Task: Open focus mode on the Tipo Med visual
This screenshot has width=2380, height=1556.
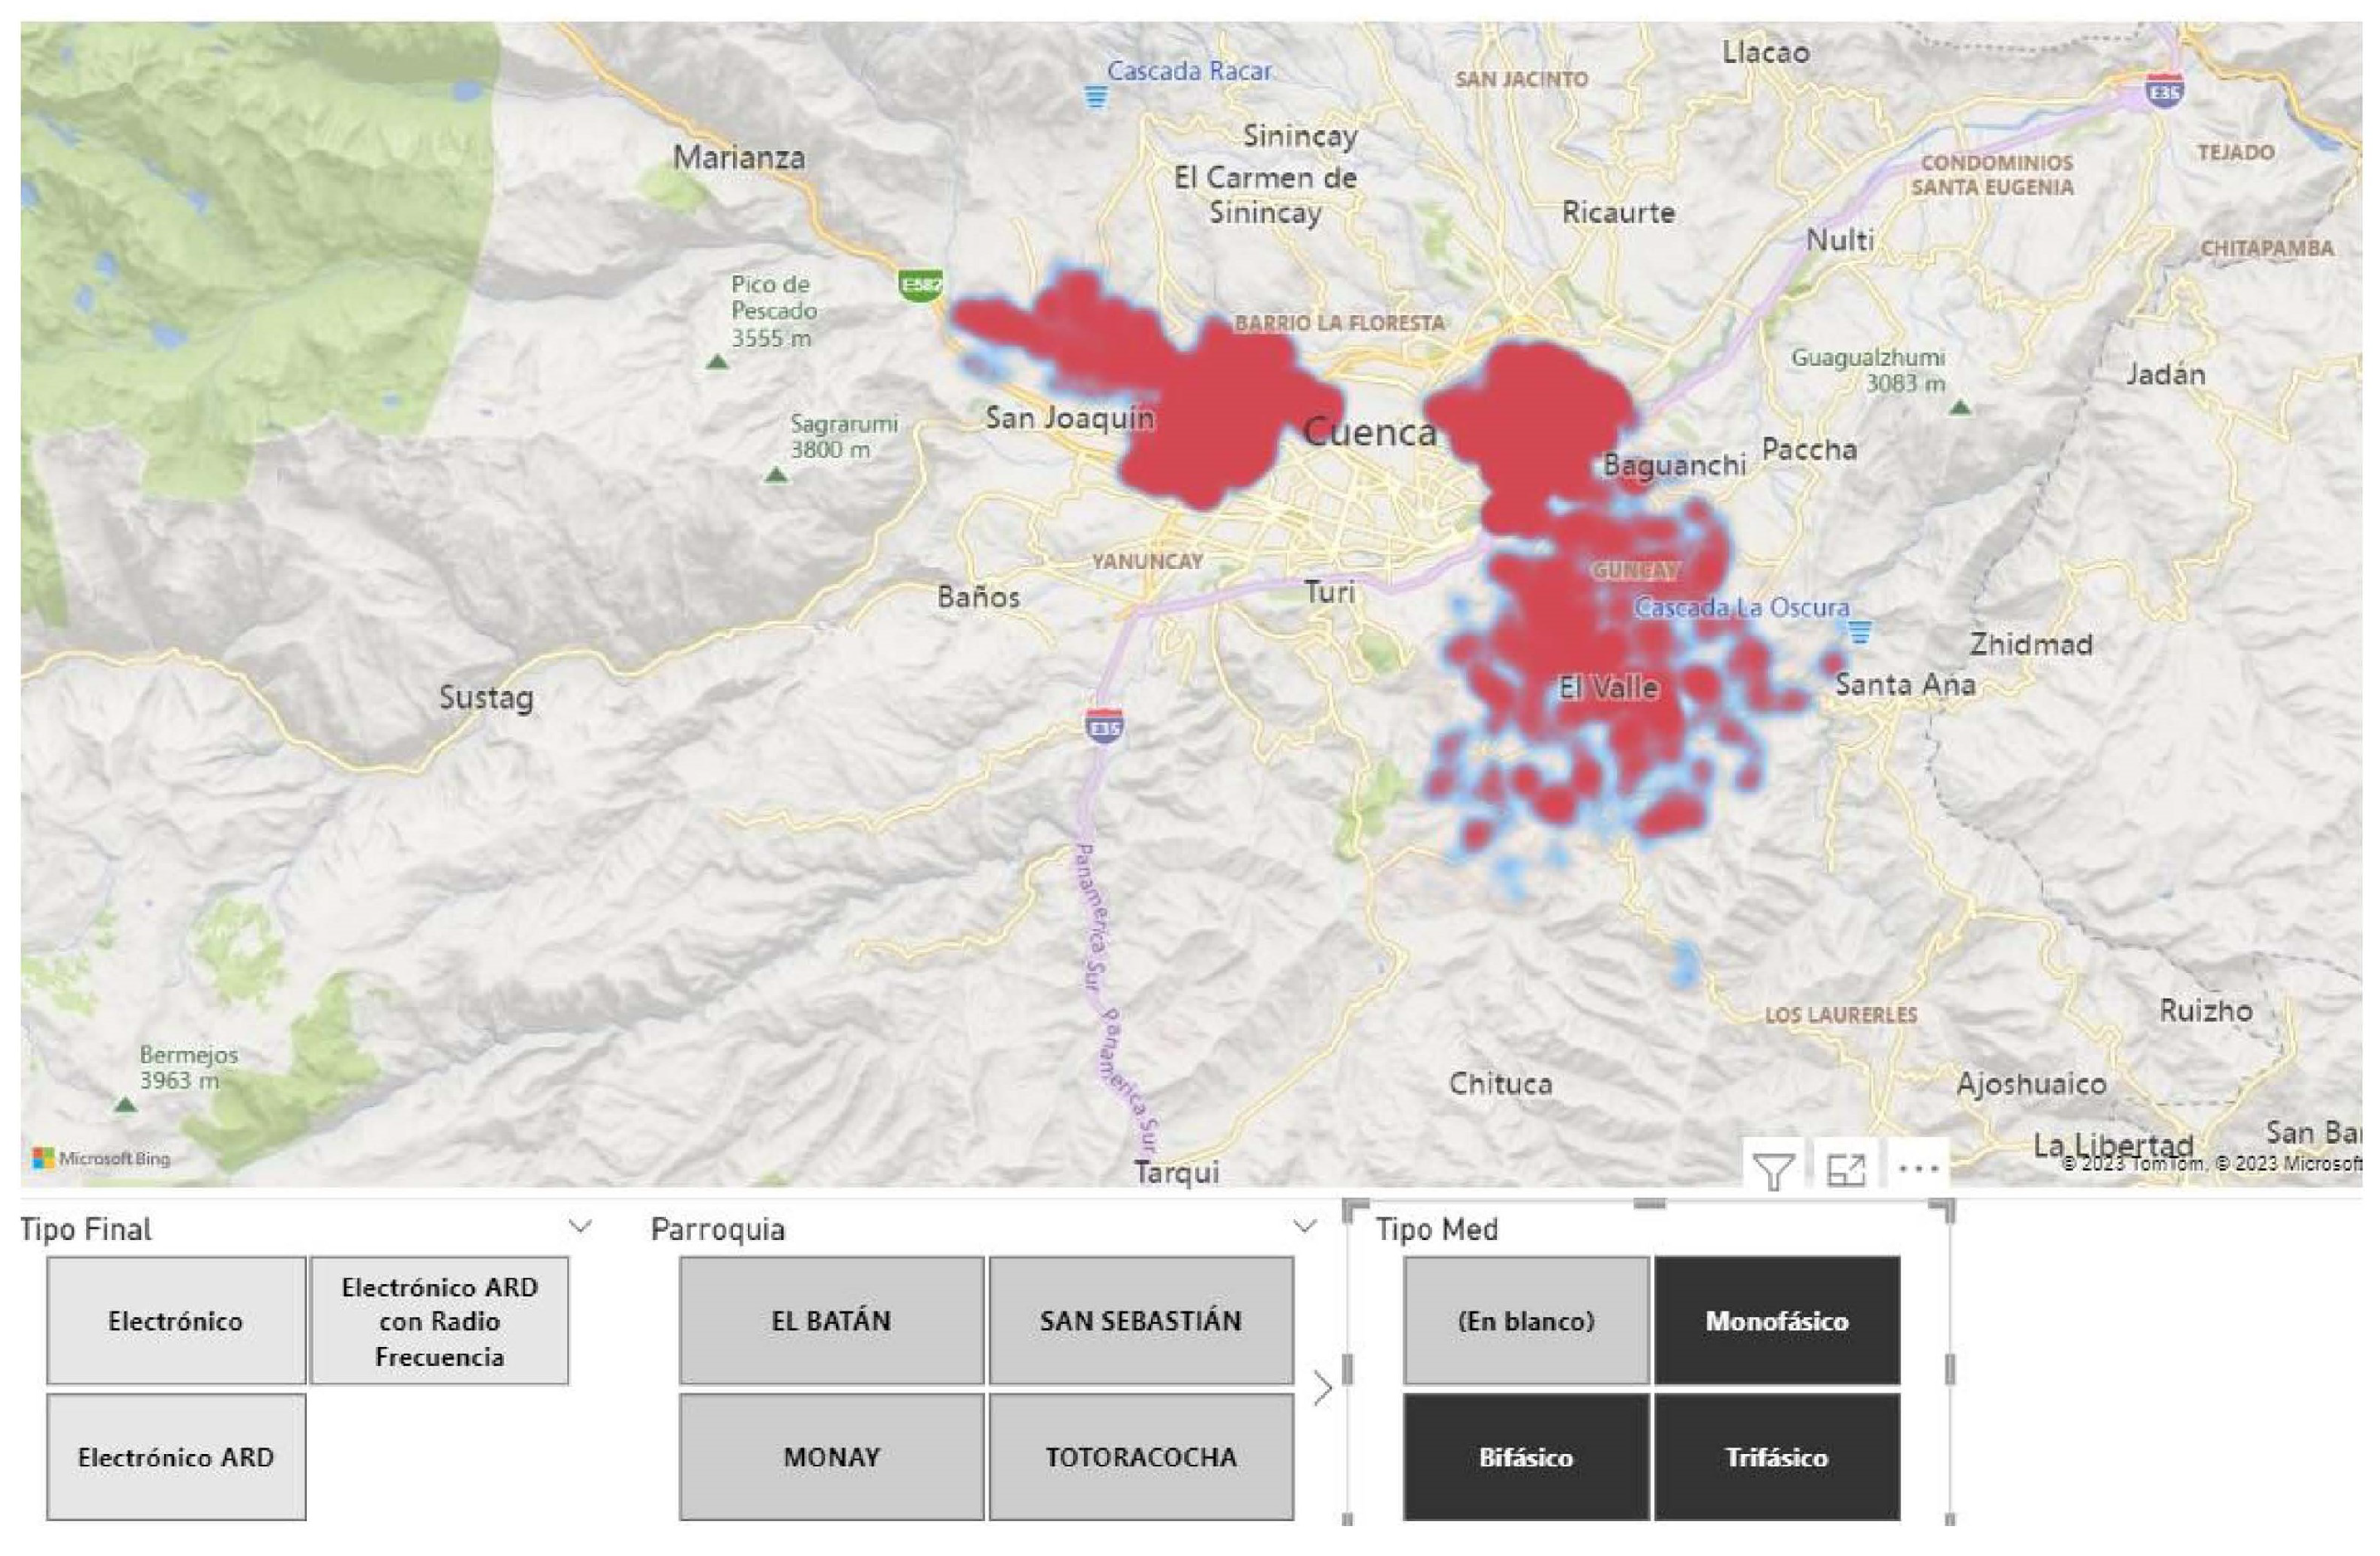Action: pos(1846,1170)
